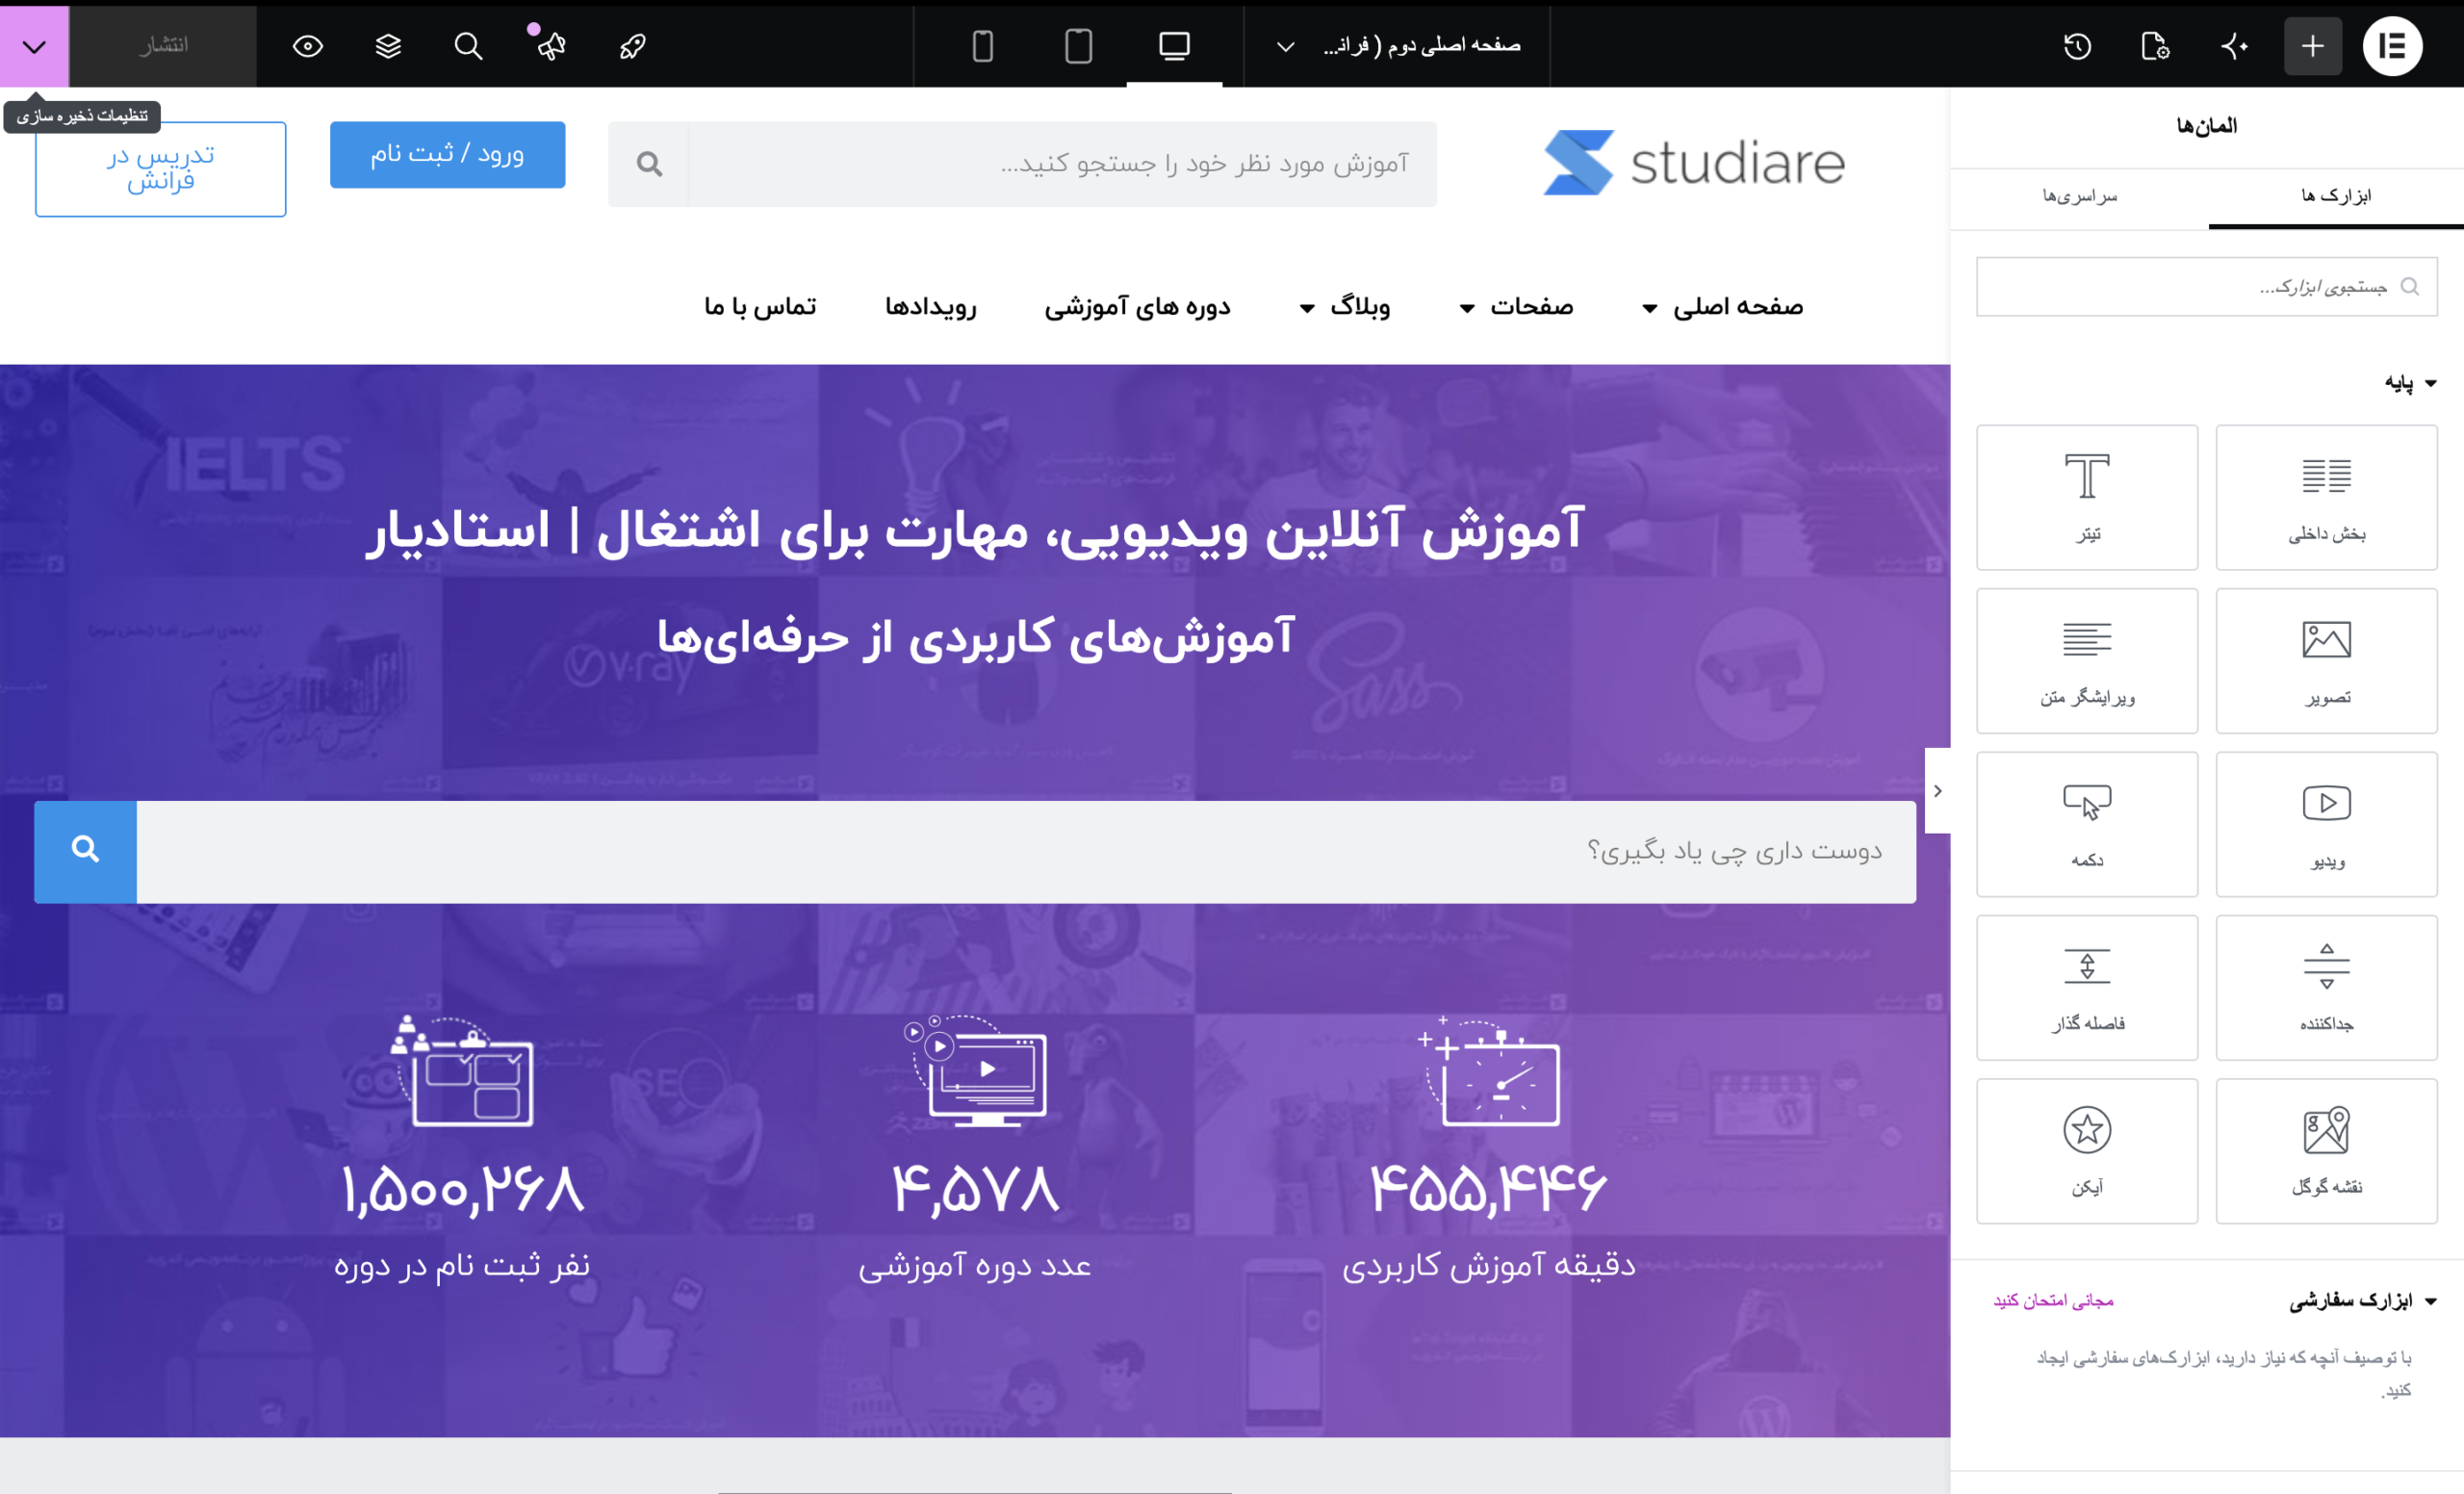The height and width of the screenshot is (1494, 2464).
Task: Expand save options arrow next to انتشار
Action: [x=34, y=46]
